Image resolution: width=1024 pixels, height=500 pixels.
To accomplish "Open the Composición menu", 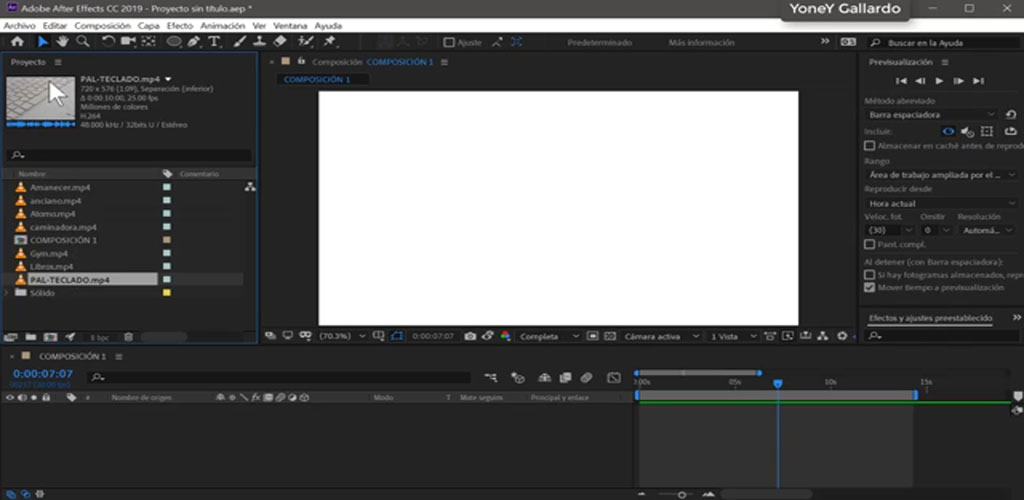I will [x=102, y=24].
